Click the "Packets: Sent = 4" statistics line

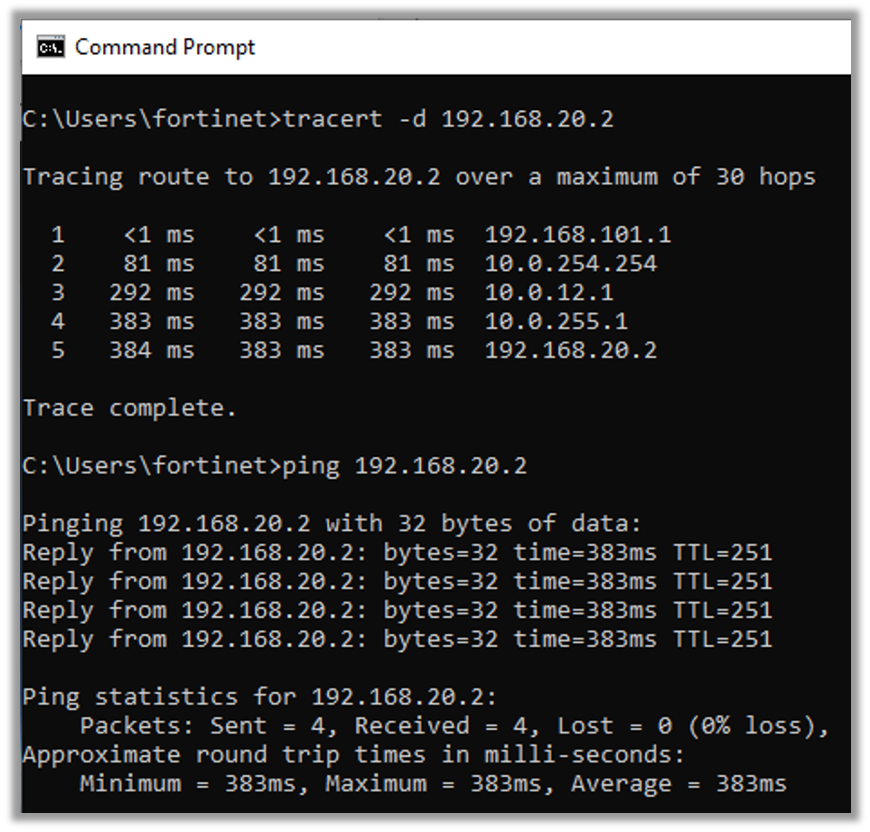pyautogui.click(x=454, y=726)
